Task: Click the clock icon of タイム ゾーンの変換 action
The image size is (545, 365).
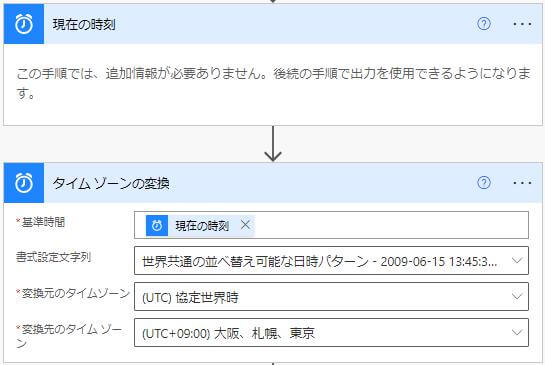Action: click(24, 183)
